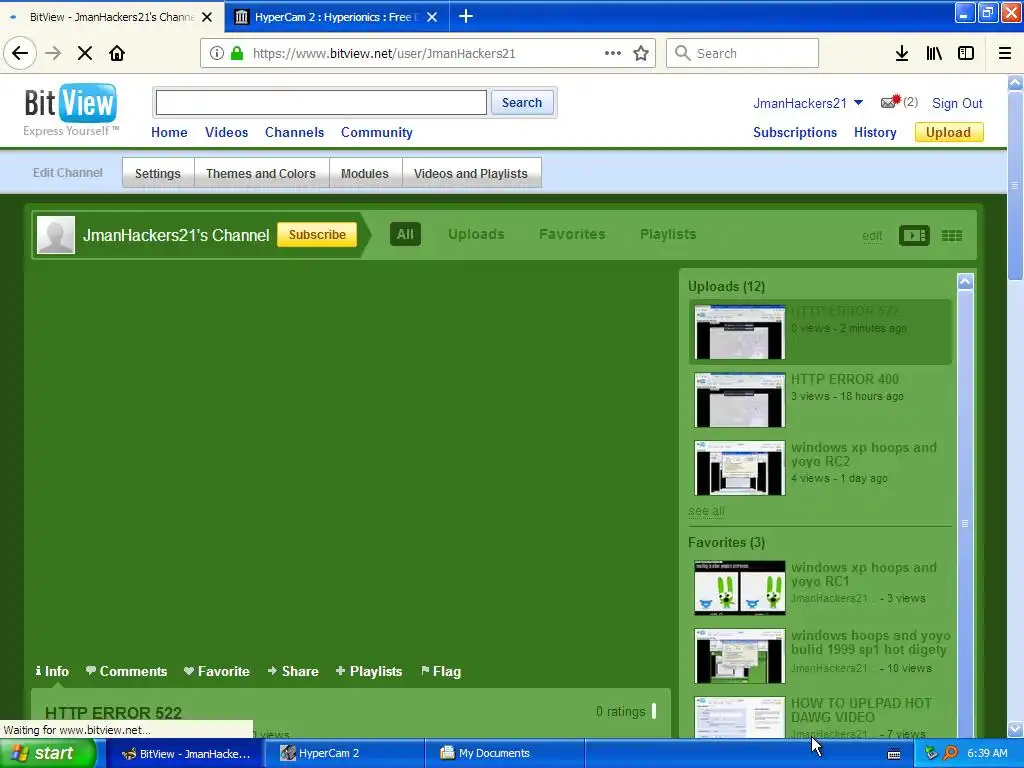Click the BitView search input field
The width and height of the screenshot is (1024, 768).
pyautogui.click(x=321, y=103)
